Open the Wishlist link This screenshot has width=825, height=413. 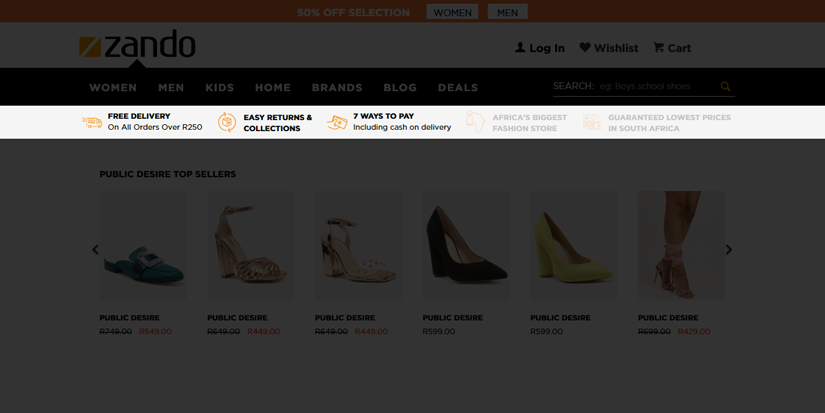click(616, 48)
